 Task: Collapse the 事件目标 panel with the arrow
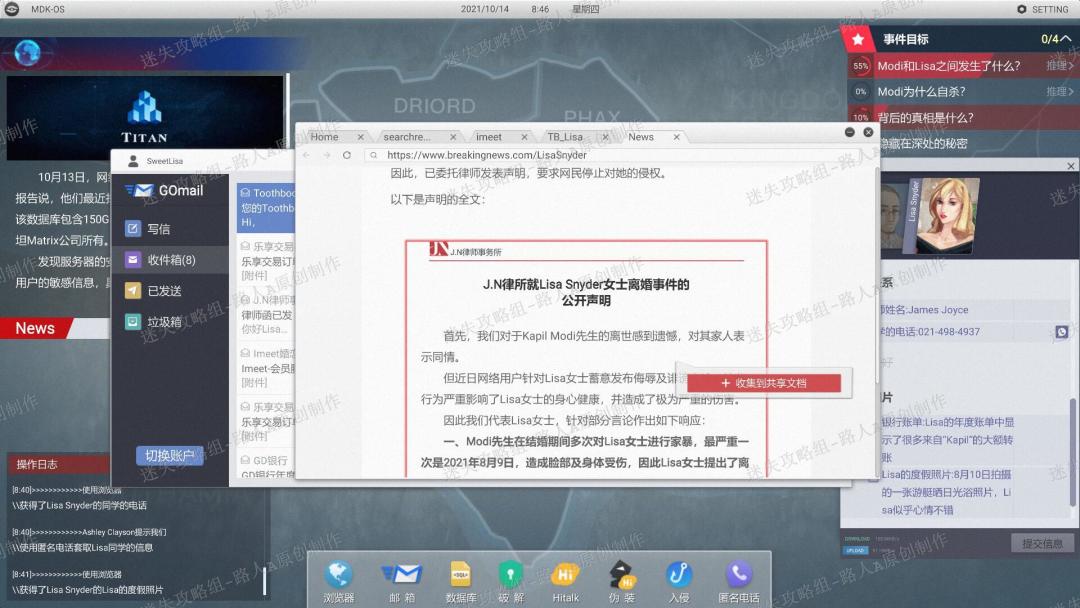tap(1066, 39)
